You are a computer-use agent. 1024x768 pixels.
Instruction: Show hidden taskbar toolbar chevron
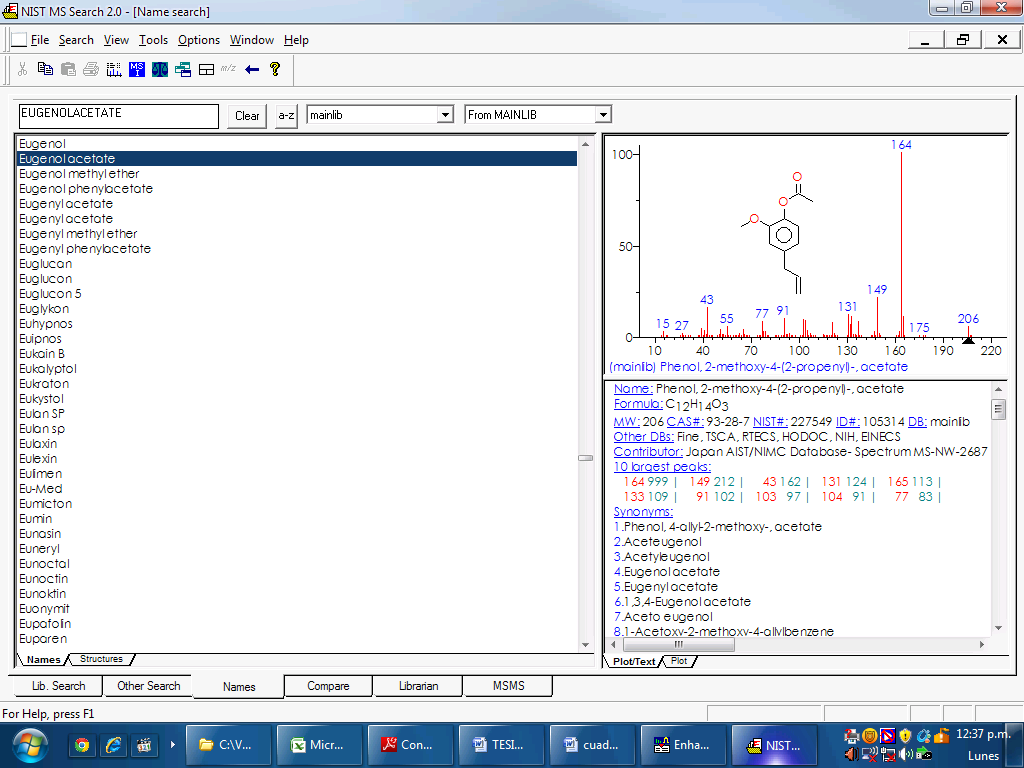172,744
